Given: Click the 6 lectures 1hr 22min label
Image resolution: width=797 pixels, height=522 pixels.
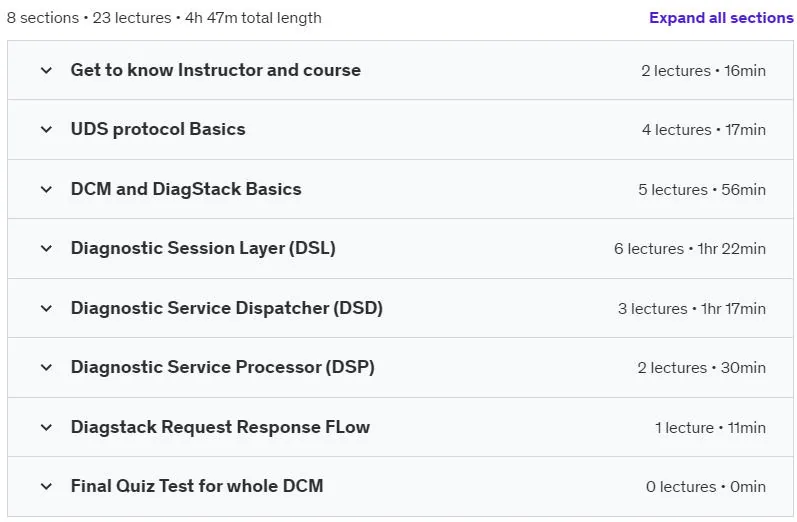Looking at the screenshot, I should click(x=690, y=249).
